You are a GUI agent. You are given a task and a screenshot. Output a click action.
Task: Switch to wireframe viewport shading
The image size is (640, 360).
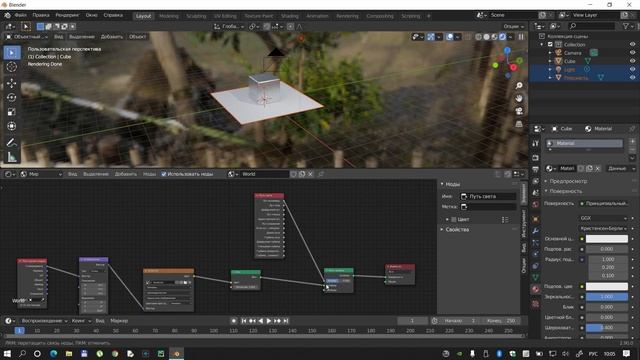point(478,37)
